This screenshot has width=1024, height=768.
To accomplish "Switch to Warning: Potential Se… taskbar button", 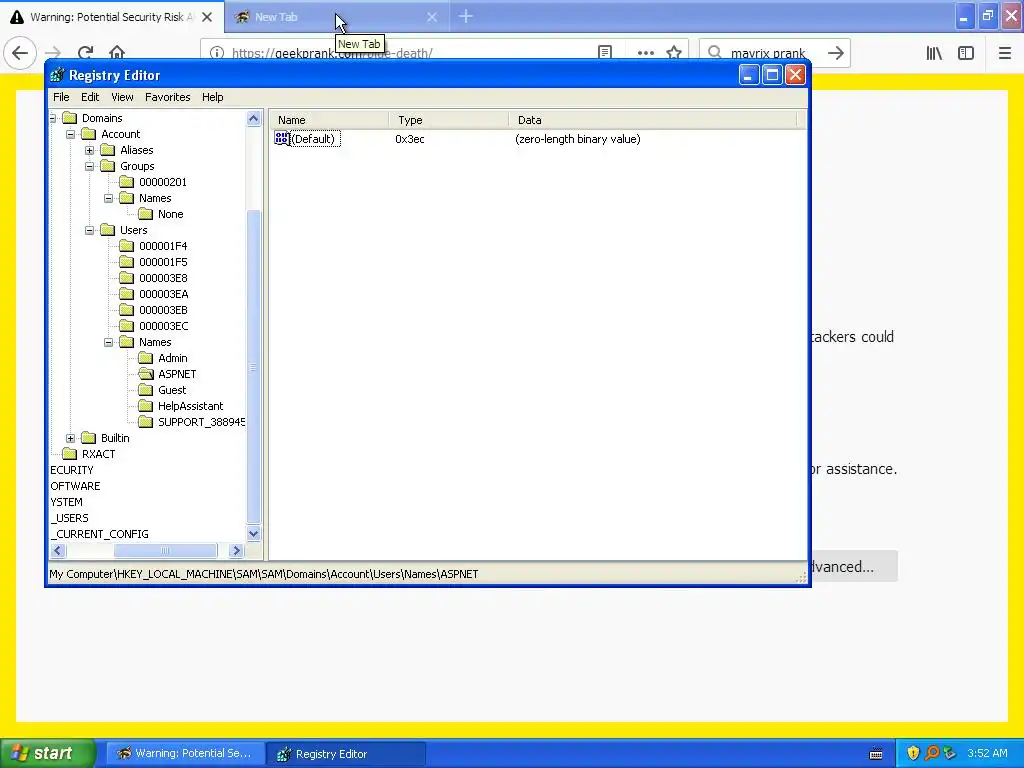I will pyautogui.click(x=185, y=754).
